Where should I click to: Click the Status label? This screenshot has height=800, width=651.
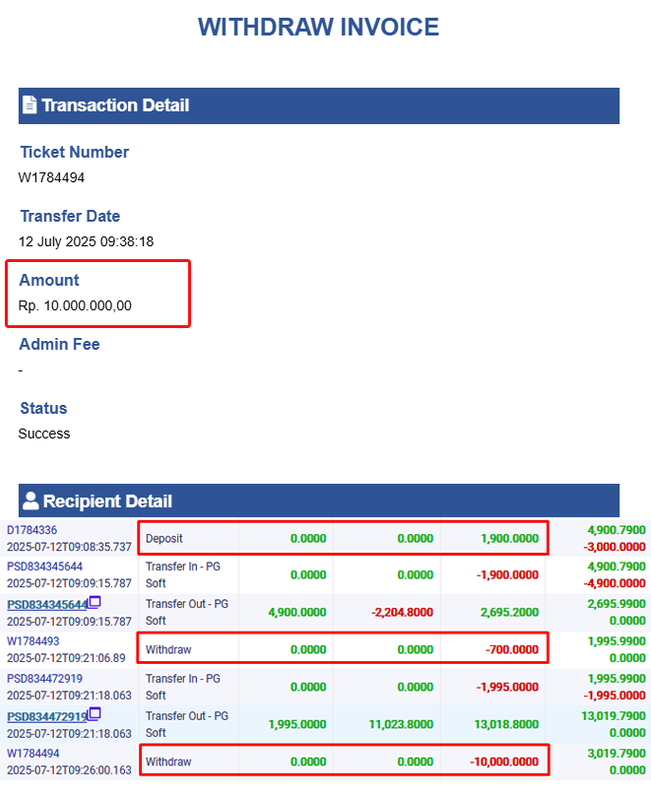tap(43, 408)
